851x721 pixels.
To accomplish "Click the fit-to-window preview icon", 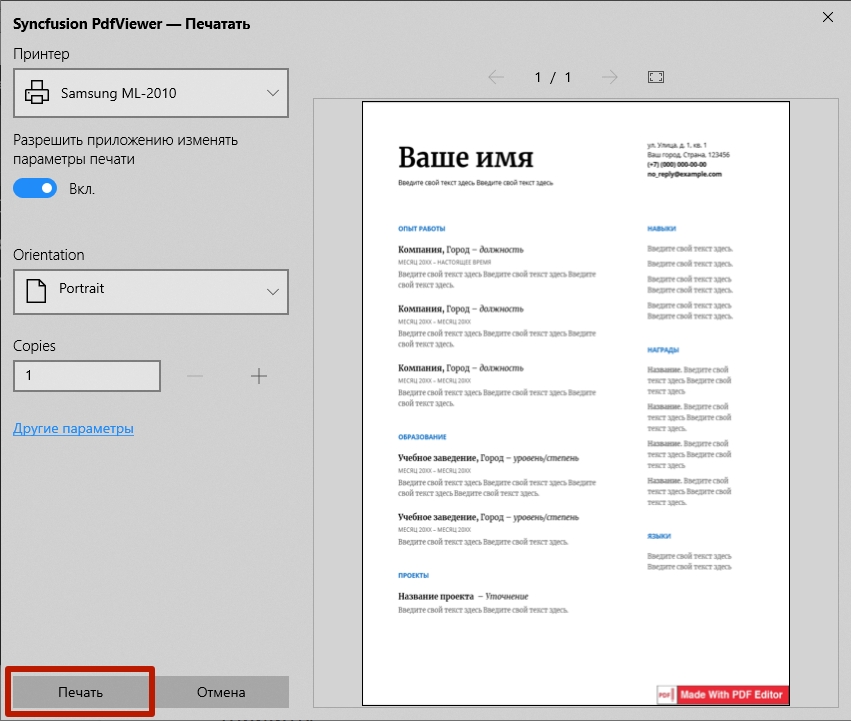I will point(656,77).
